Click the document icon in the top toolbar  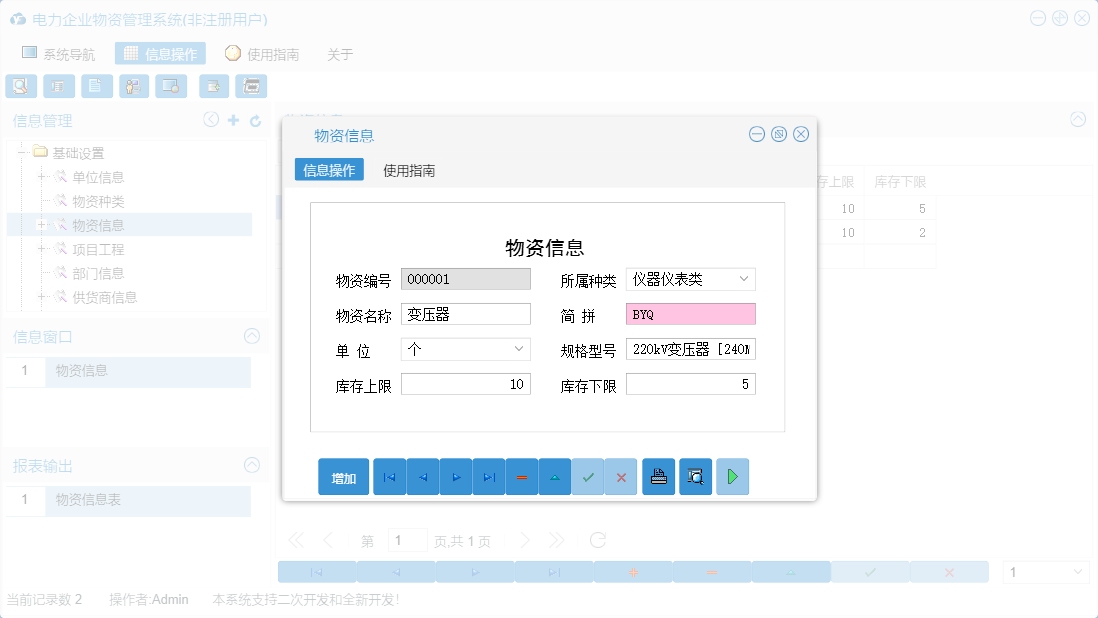(96, 86)
